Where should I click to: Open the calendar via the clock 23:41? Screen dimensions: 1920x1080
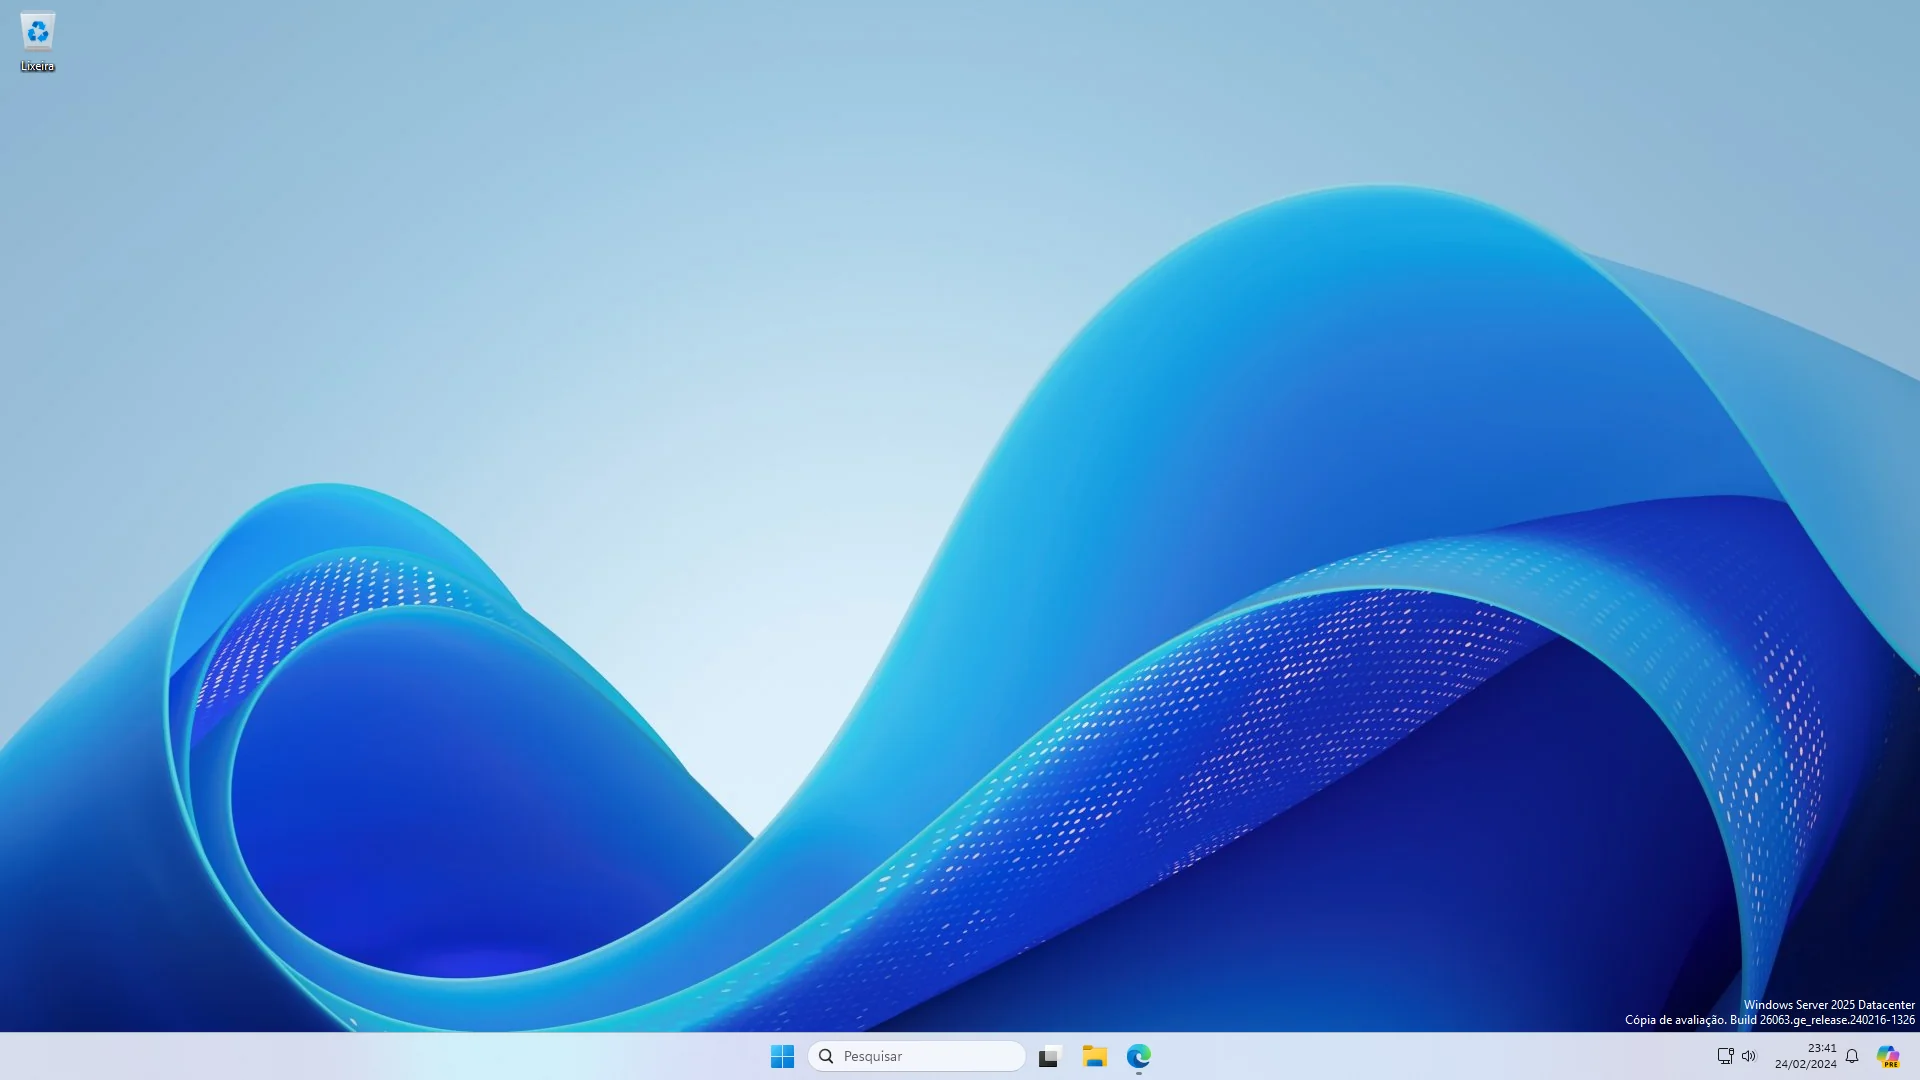(1820, 1048)
